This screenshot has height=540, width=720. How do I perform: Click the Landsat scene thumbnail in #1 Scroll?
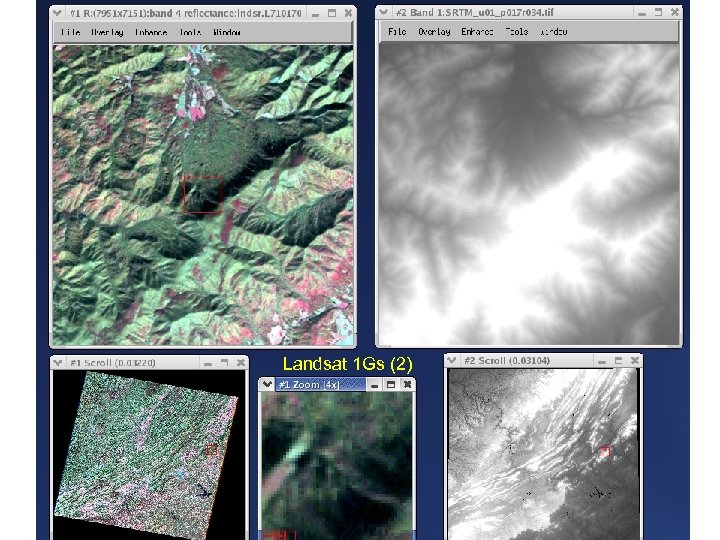[146, 454]
